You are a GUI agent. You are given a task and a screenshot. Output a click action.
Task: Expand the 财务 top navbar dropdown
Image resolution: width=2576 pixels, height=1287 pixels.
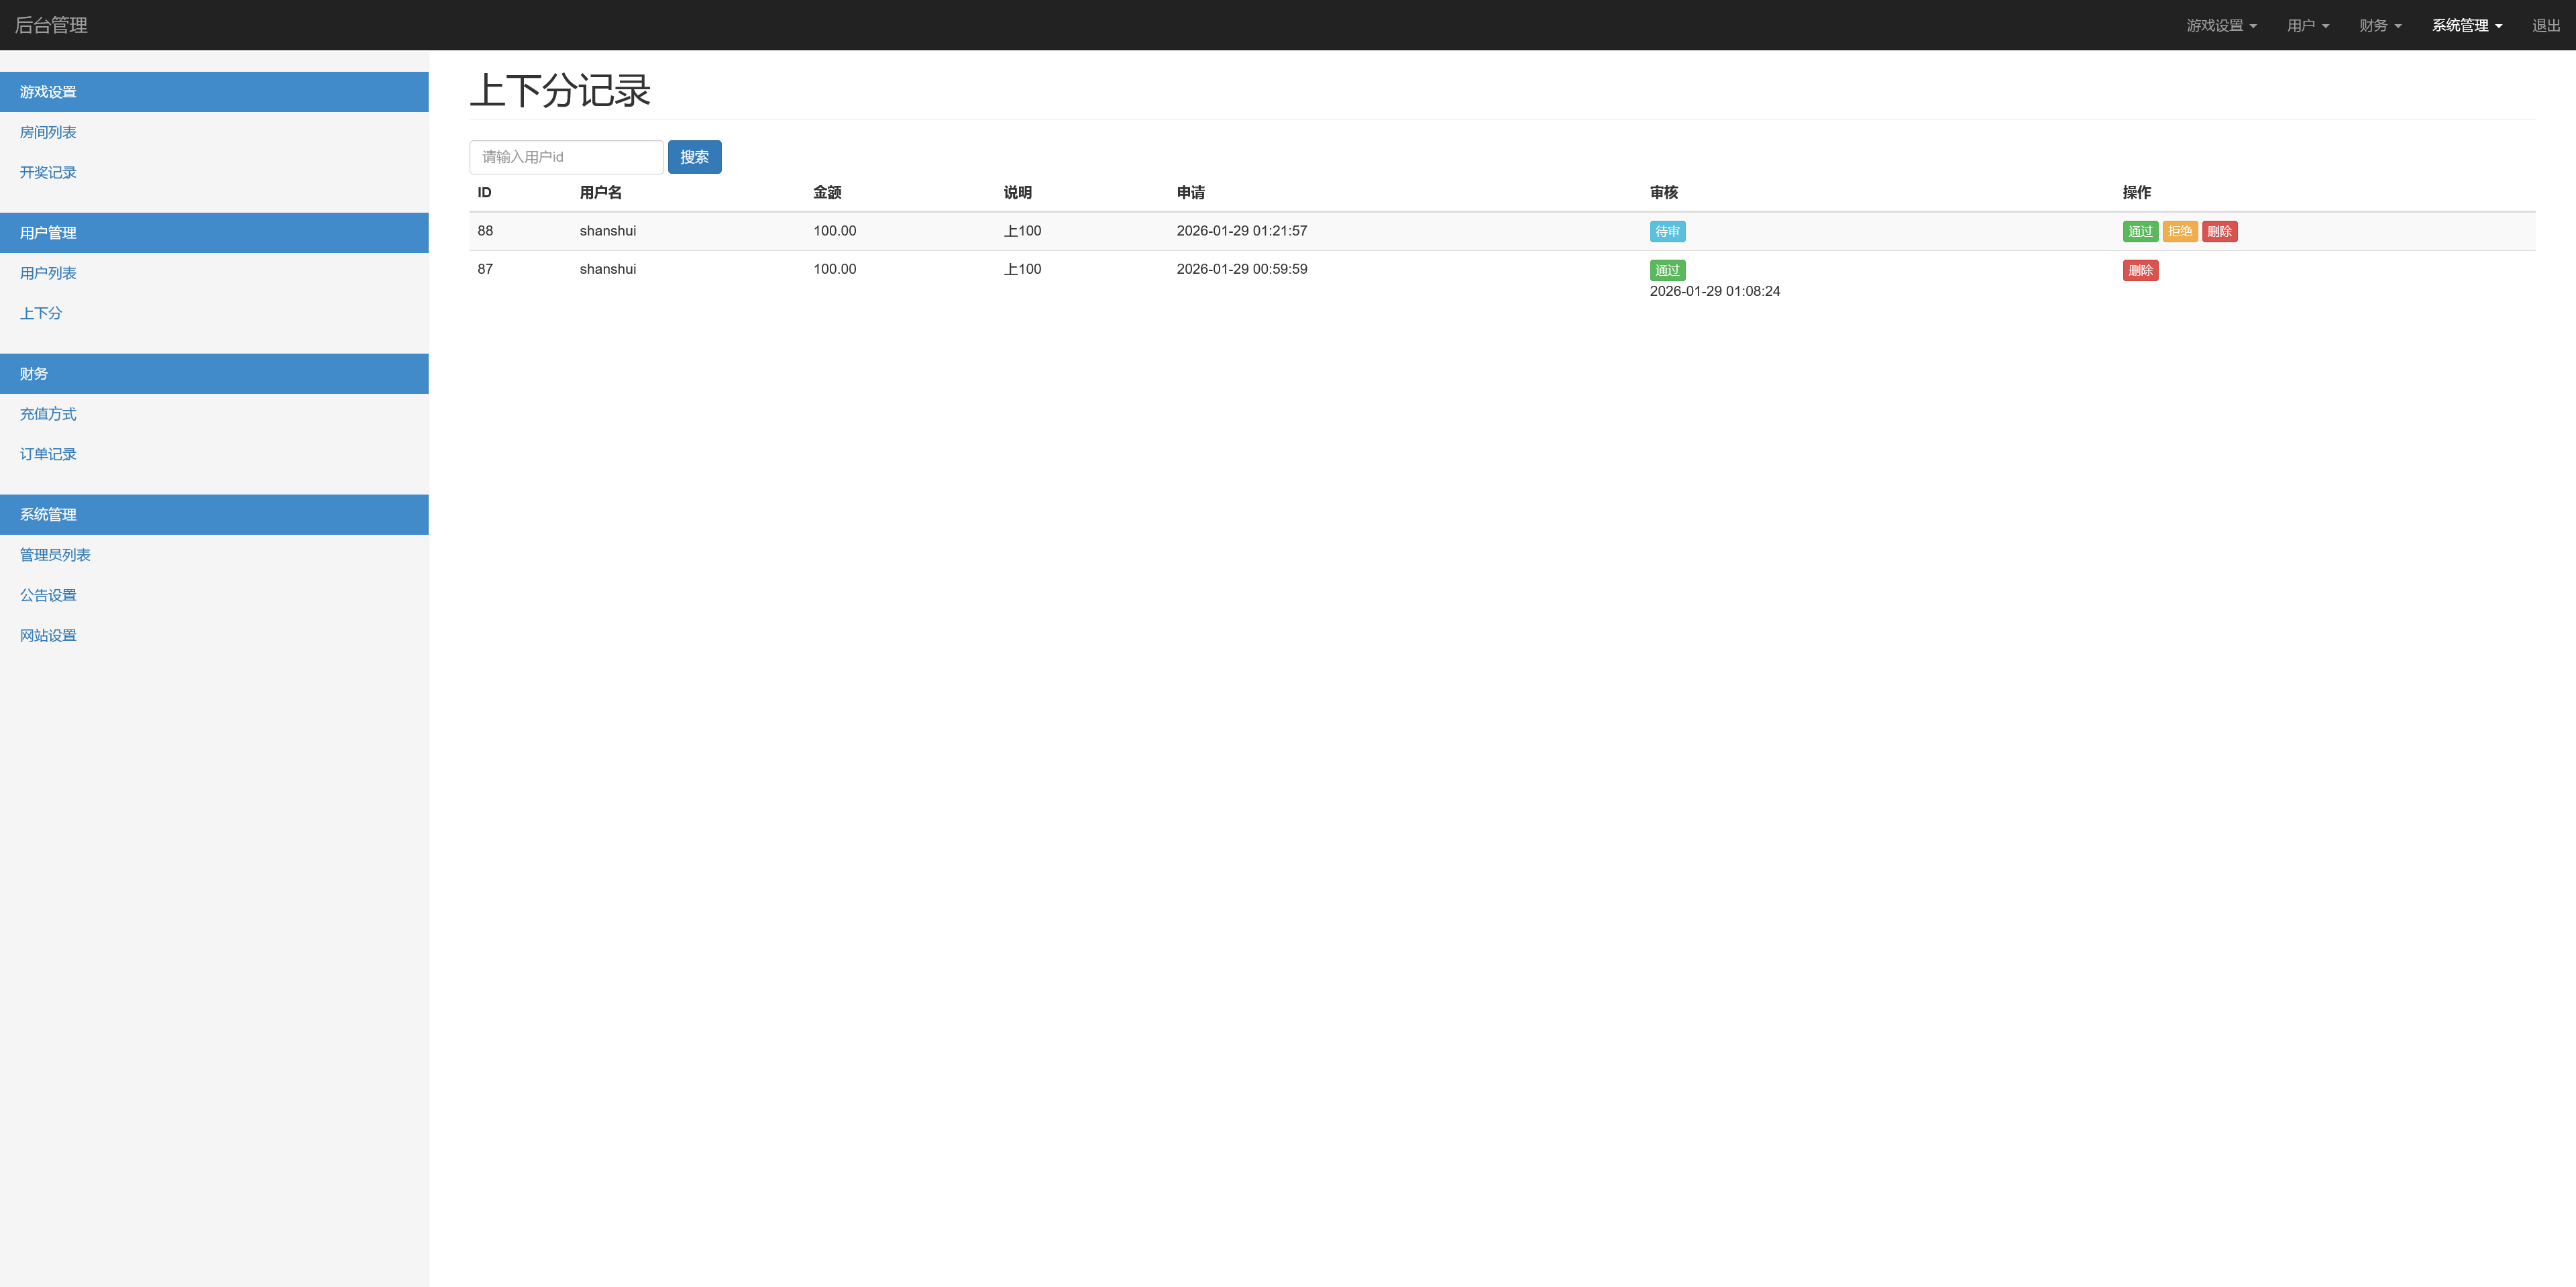click(x=2379, y=26)
